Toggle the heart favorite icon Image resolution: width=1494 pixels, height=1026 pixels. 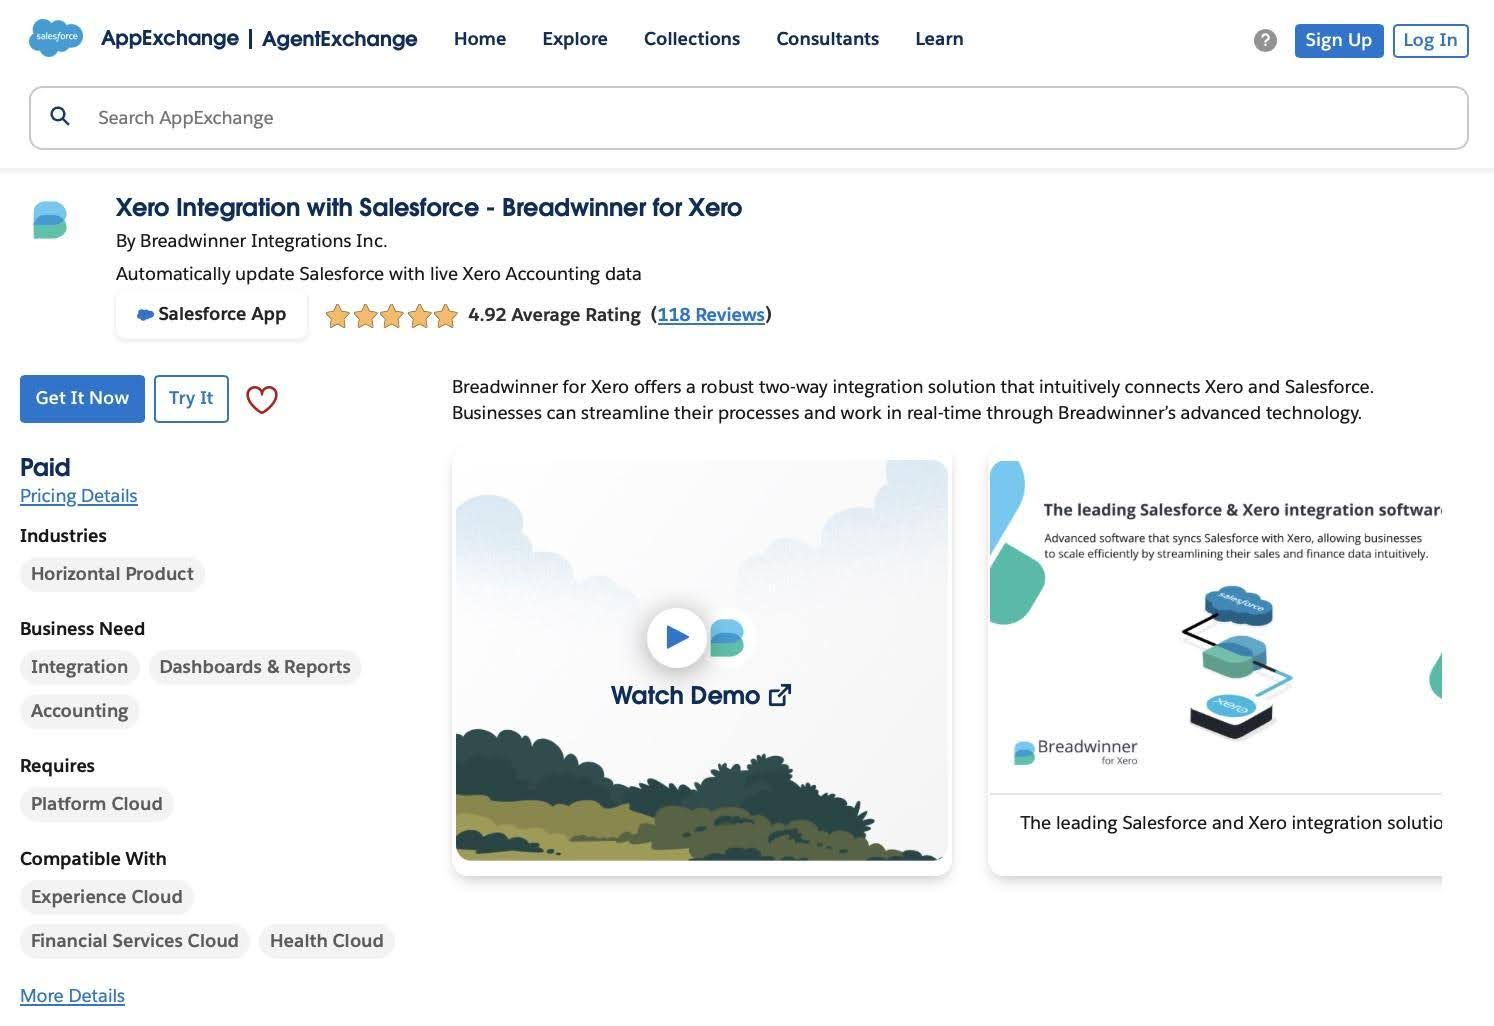coord(262,399)
